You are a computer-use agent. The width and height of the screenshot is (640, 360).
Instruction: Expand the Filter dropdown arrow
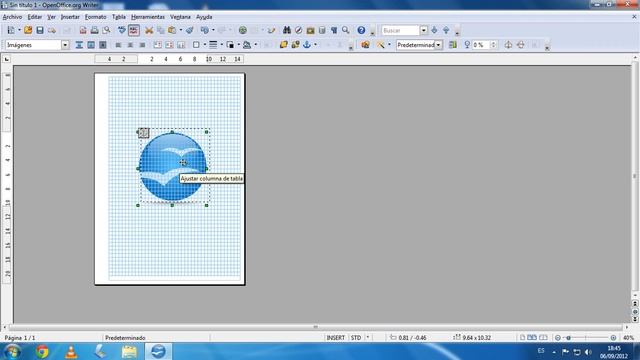pos(389,45)
